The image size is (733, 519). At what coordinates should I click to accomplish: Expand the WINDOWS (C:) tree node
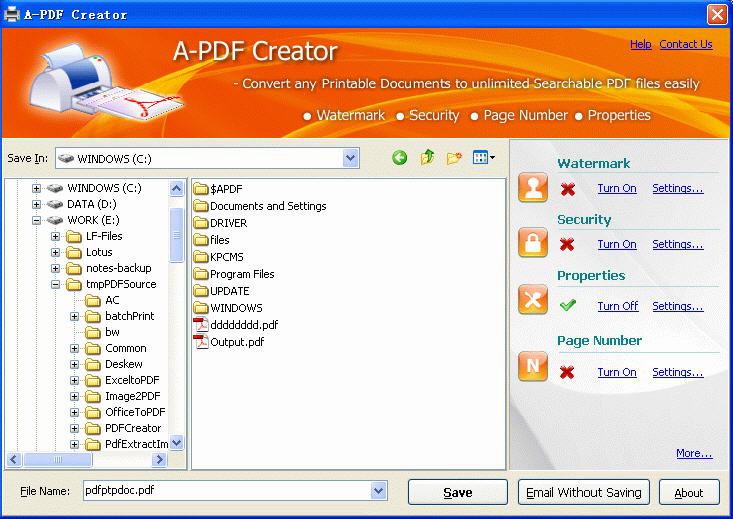pyautogui.click(x=36, y=188)
